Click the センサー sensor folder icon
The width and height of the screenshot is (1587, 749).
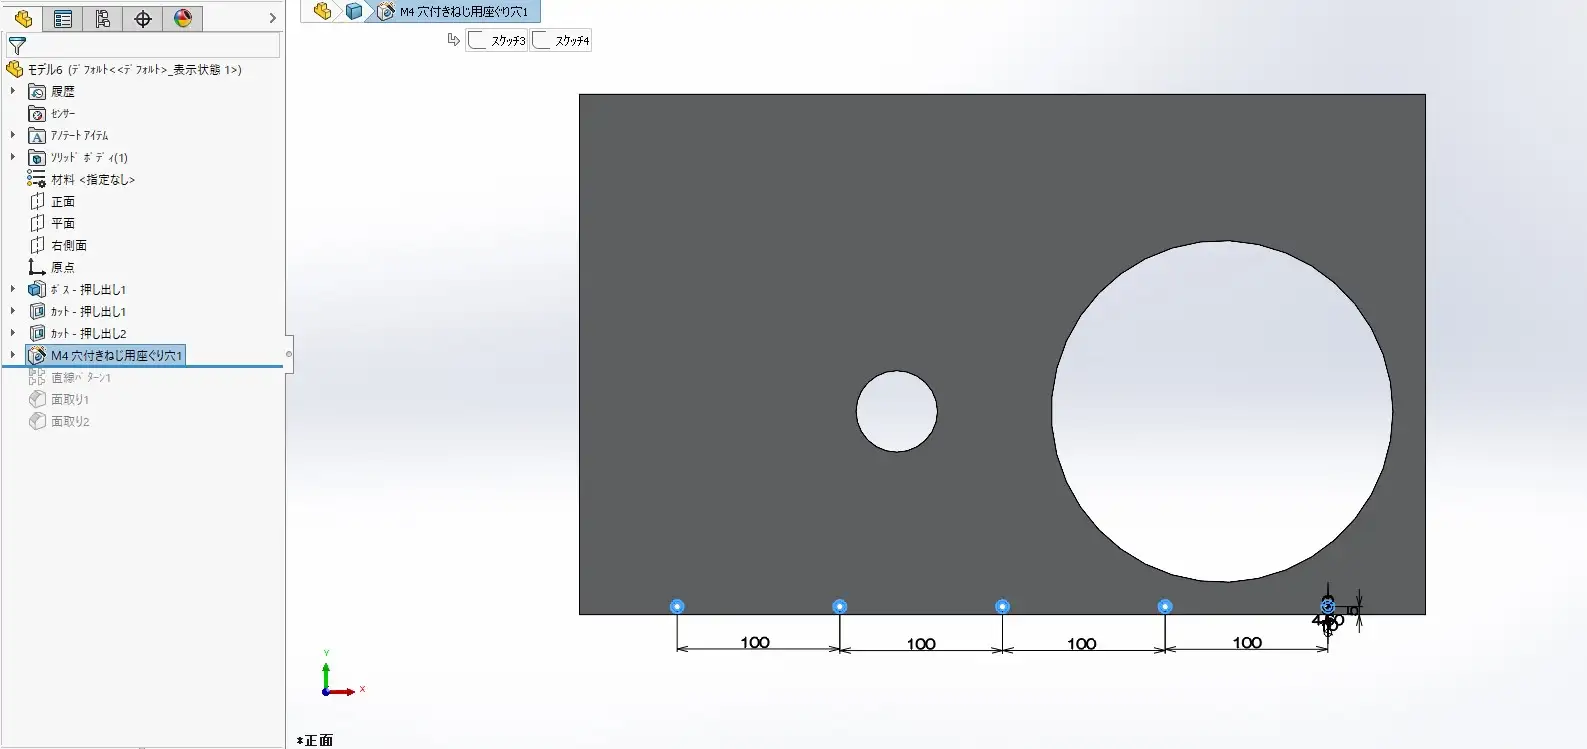click(37, 113)
